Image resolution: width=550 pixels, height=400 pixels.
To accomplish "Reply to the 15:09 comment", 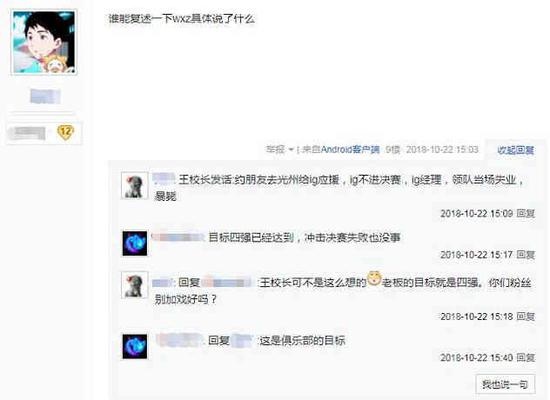I will 525,213.
